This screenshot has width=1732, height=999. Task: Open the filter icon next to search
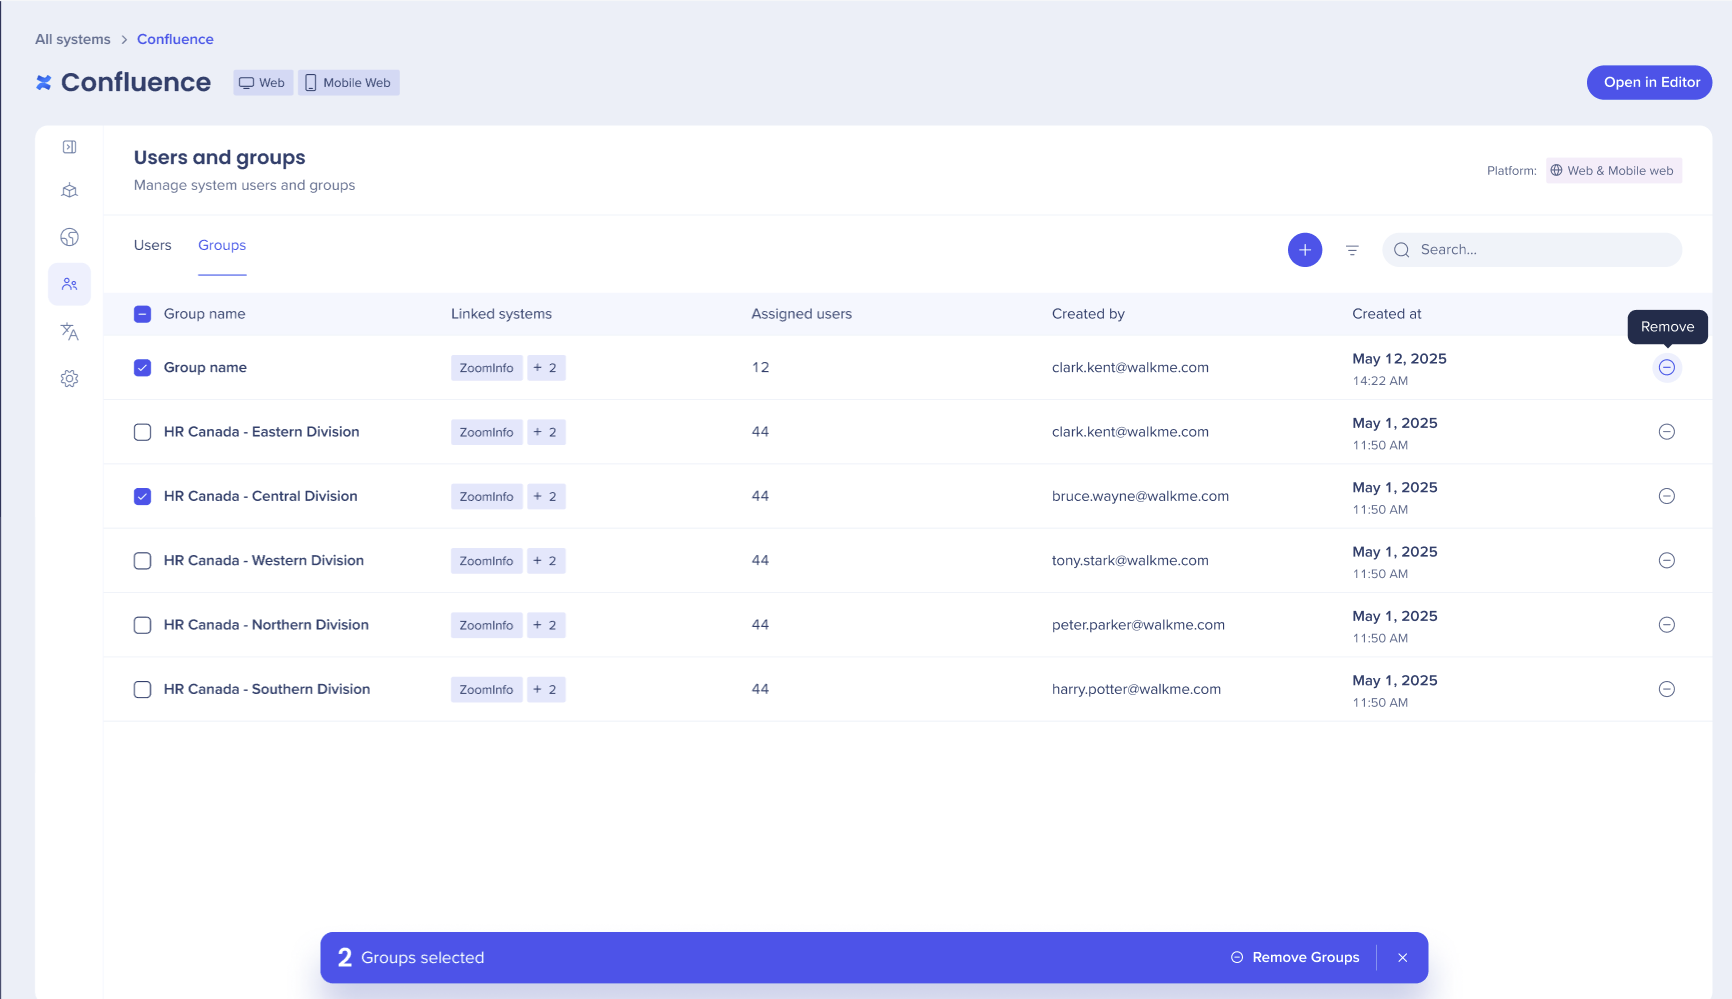tap(1352, 250)
